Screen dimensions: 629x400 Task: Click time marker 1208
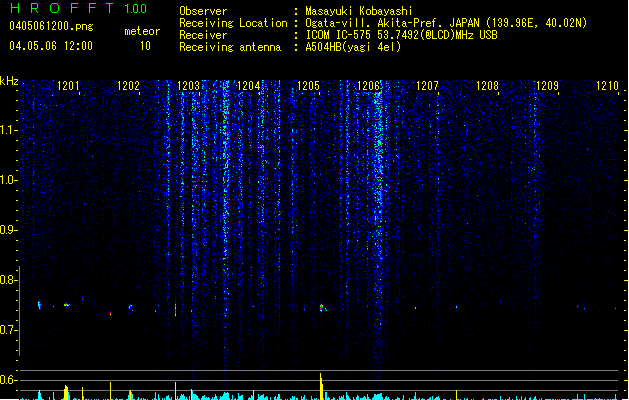[487, 86]
